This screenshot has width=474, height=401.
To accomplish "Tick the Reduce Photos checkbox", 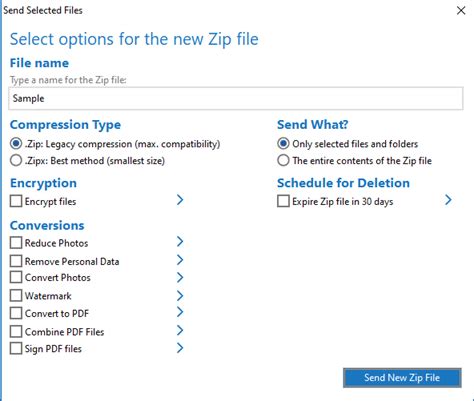I will pos(16,243).
